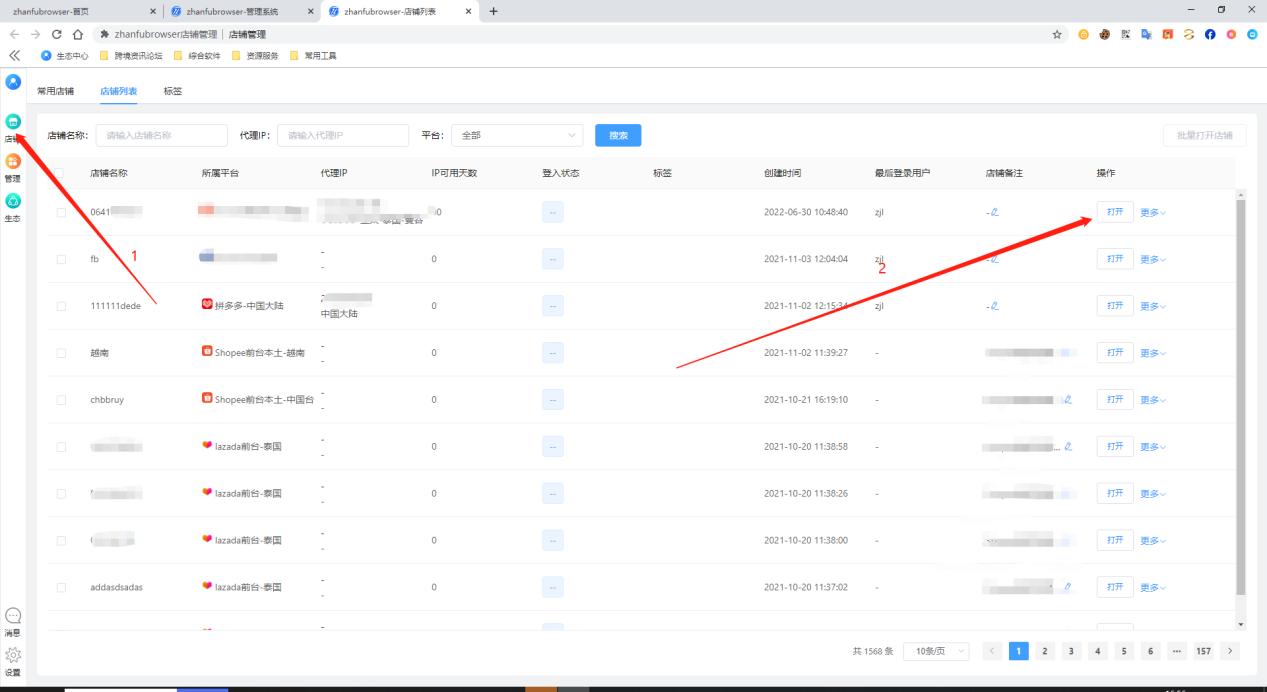Viewport: 1267px width, 692px height.
Task: Click the pagination ellipsis jump button
Action: coord(1176,651)
